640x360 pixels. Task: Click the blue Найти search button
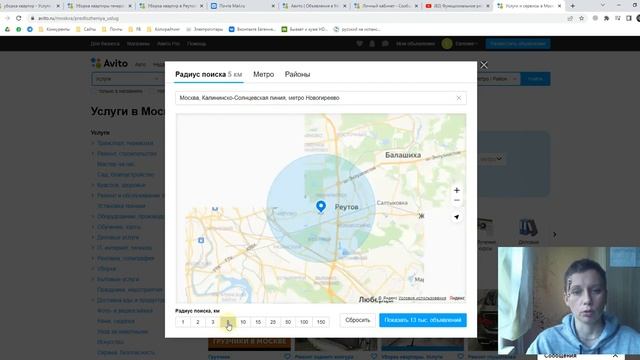535,79
